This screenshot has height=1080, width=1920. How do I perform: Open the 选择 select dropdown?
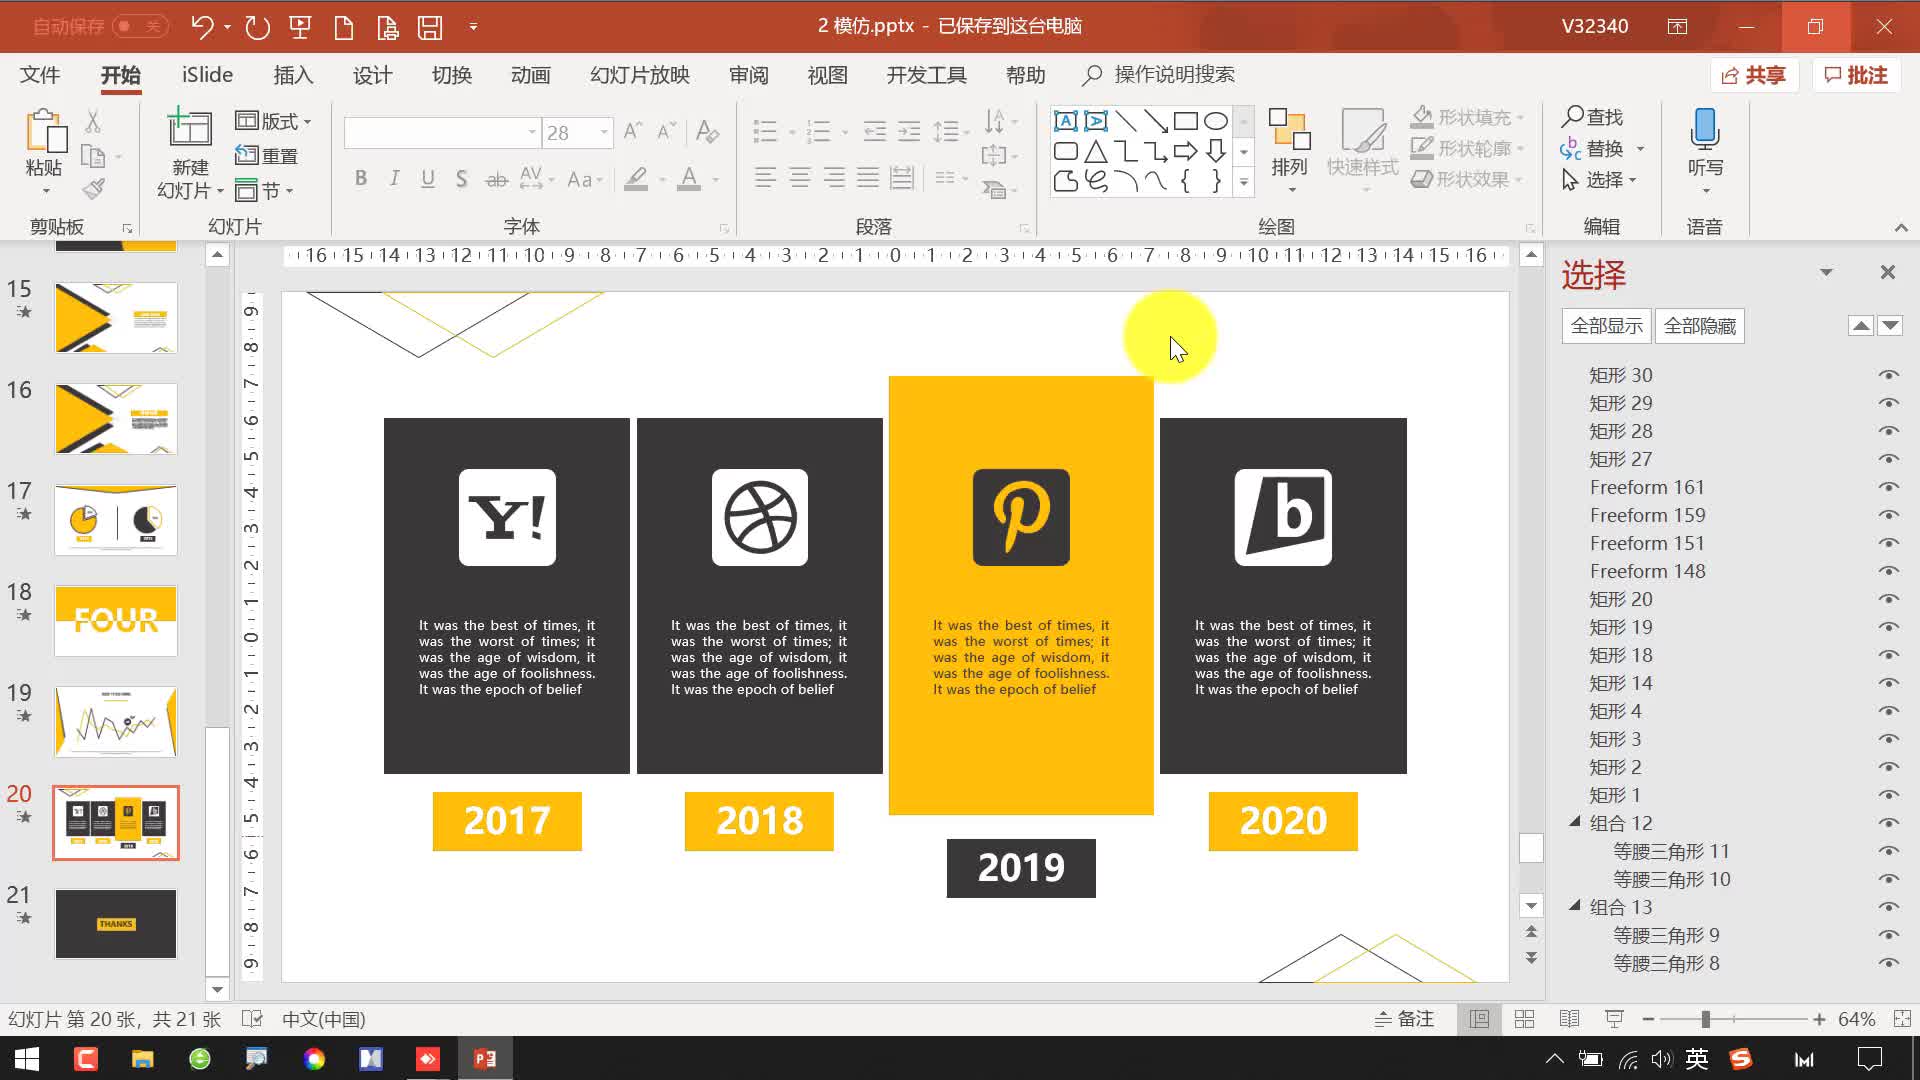coord(1600,180)
